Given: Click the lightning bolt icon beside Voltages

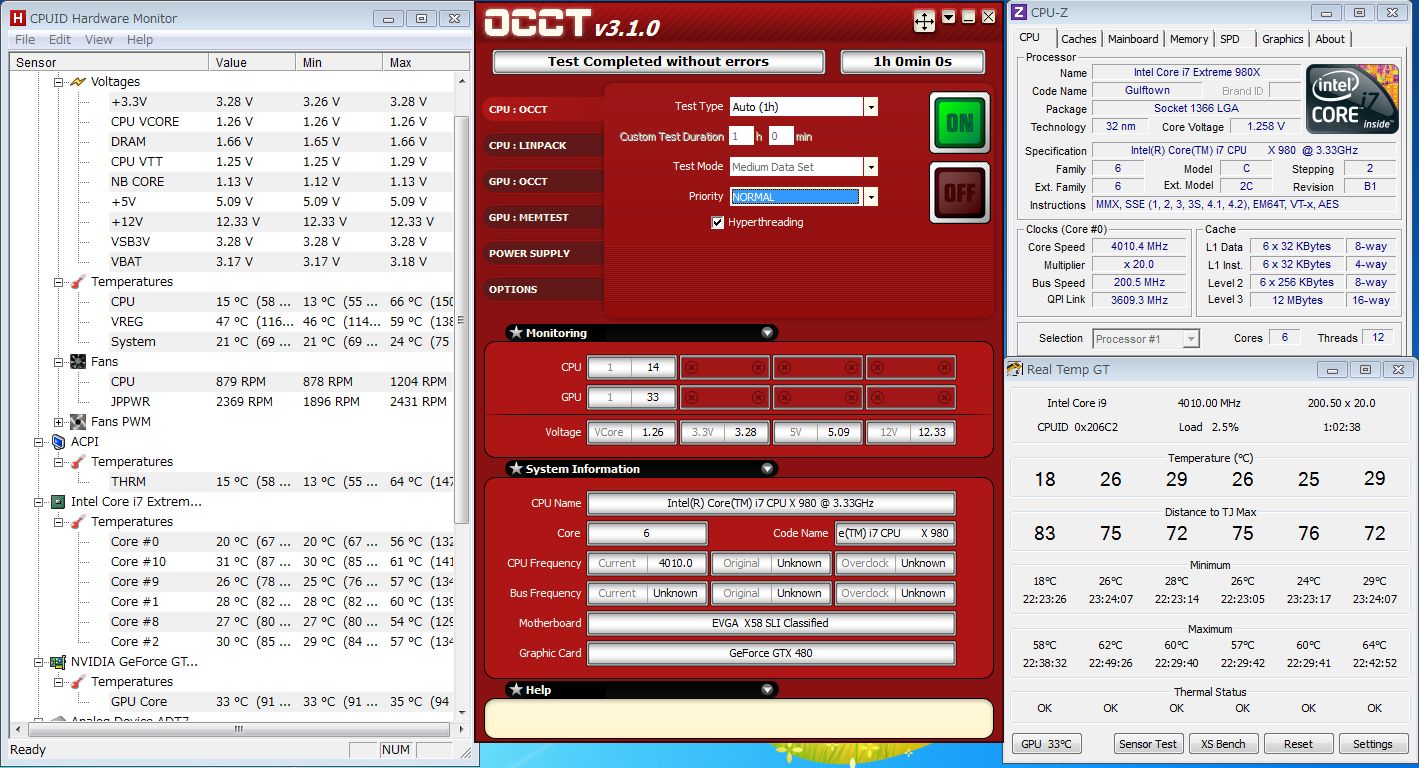Looking at the screenshot, I should coord(78,82).
